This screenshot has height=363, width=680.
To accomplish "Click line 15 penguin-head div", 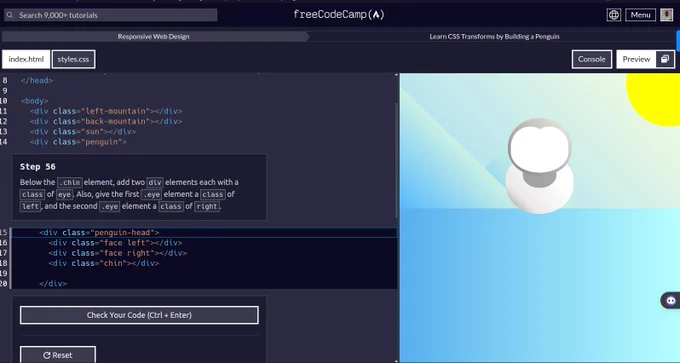I will (x=99, y=233).
